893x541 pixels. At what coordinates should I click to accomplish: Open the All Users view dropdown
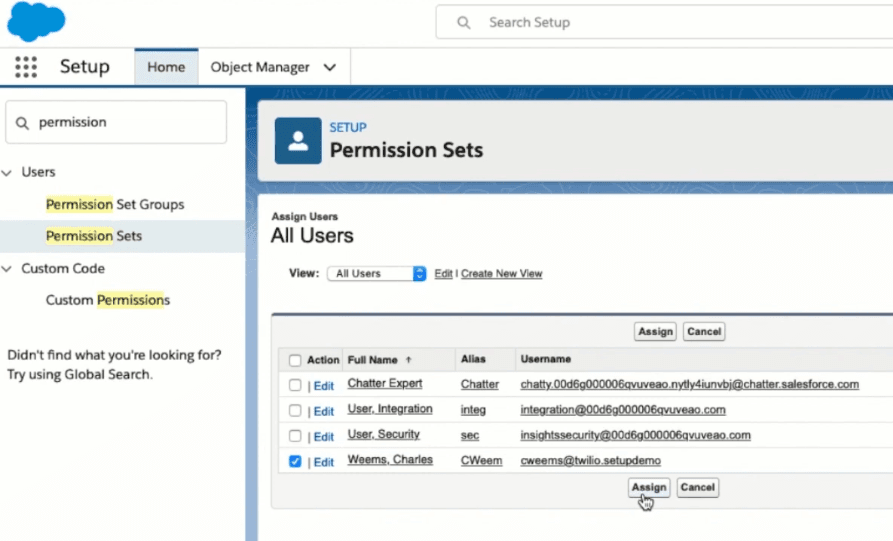tap(377, 273)
